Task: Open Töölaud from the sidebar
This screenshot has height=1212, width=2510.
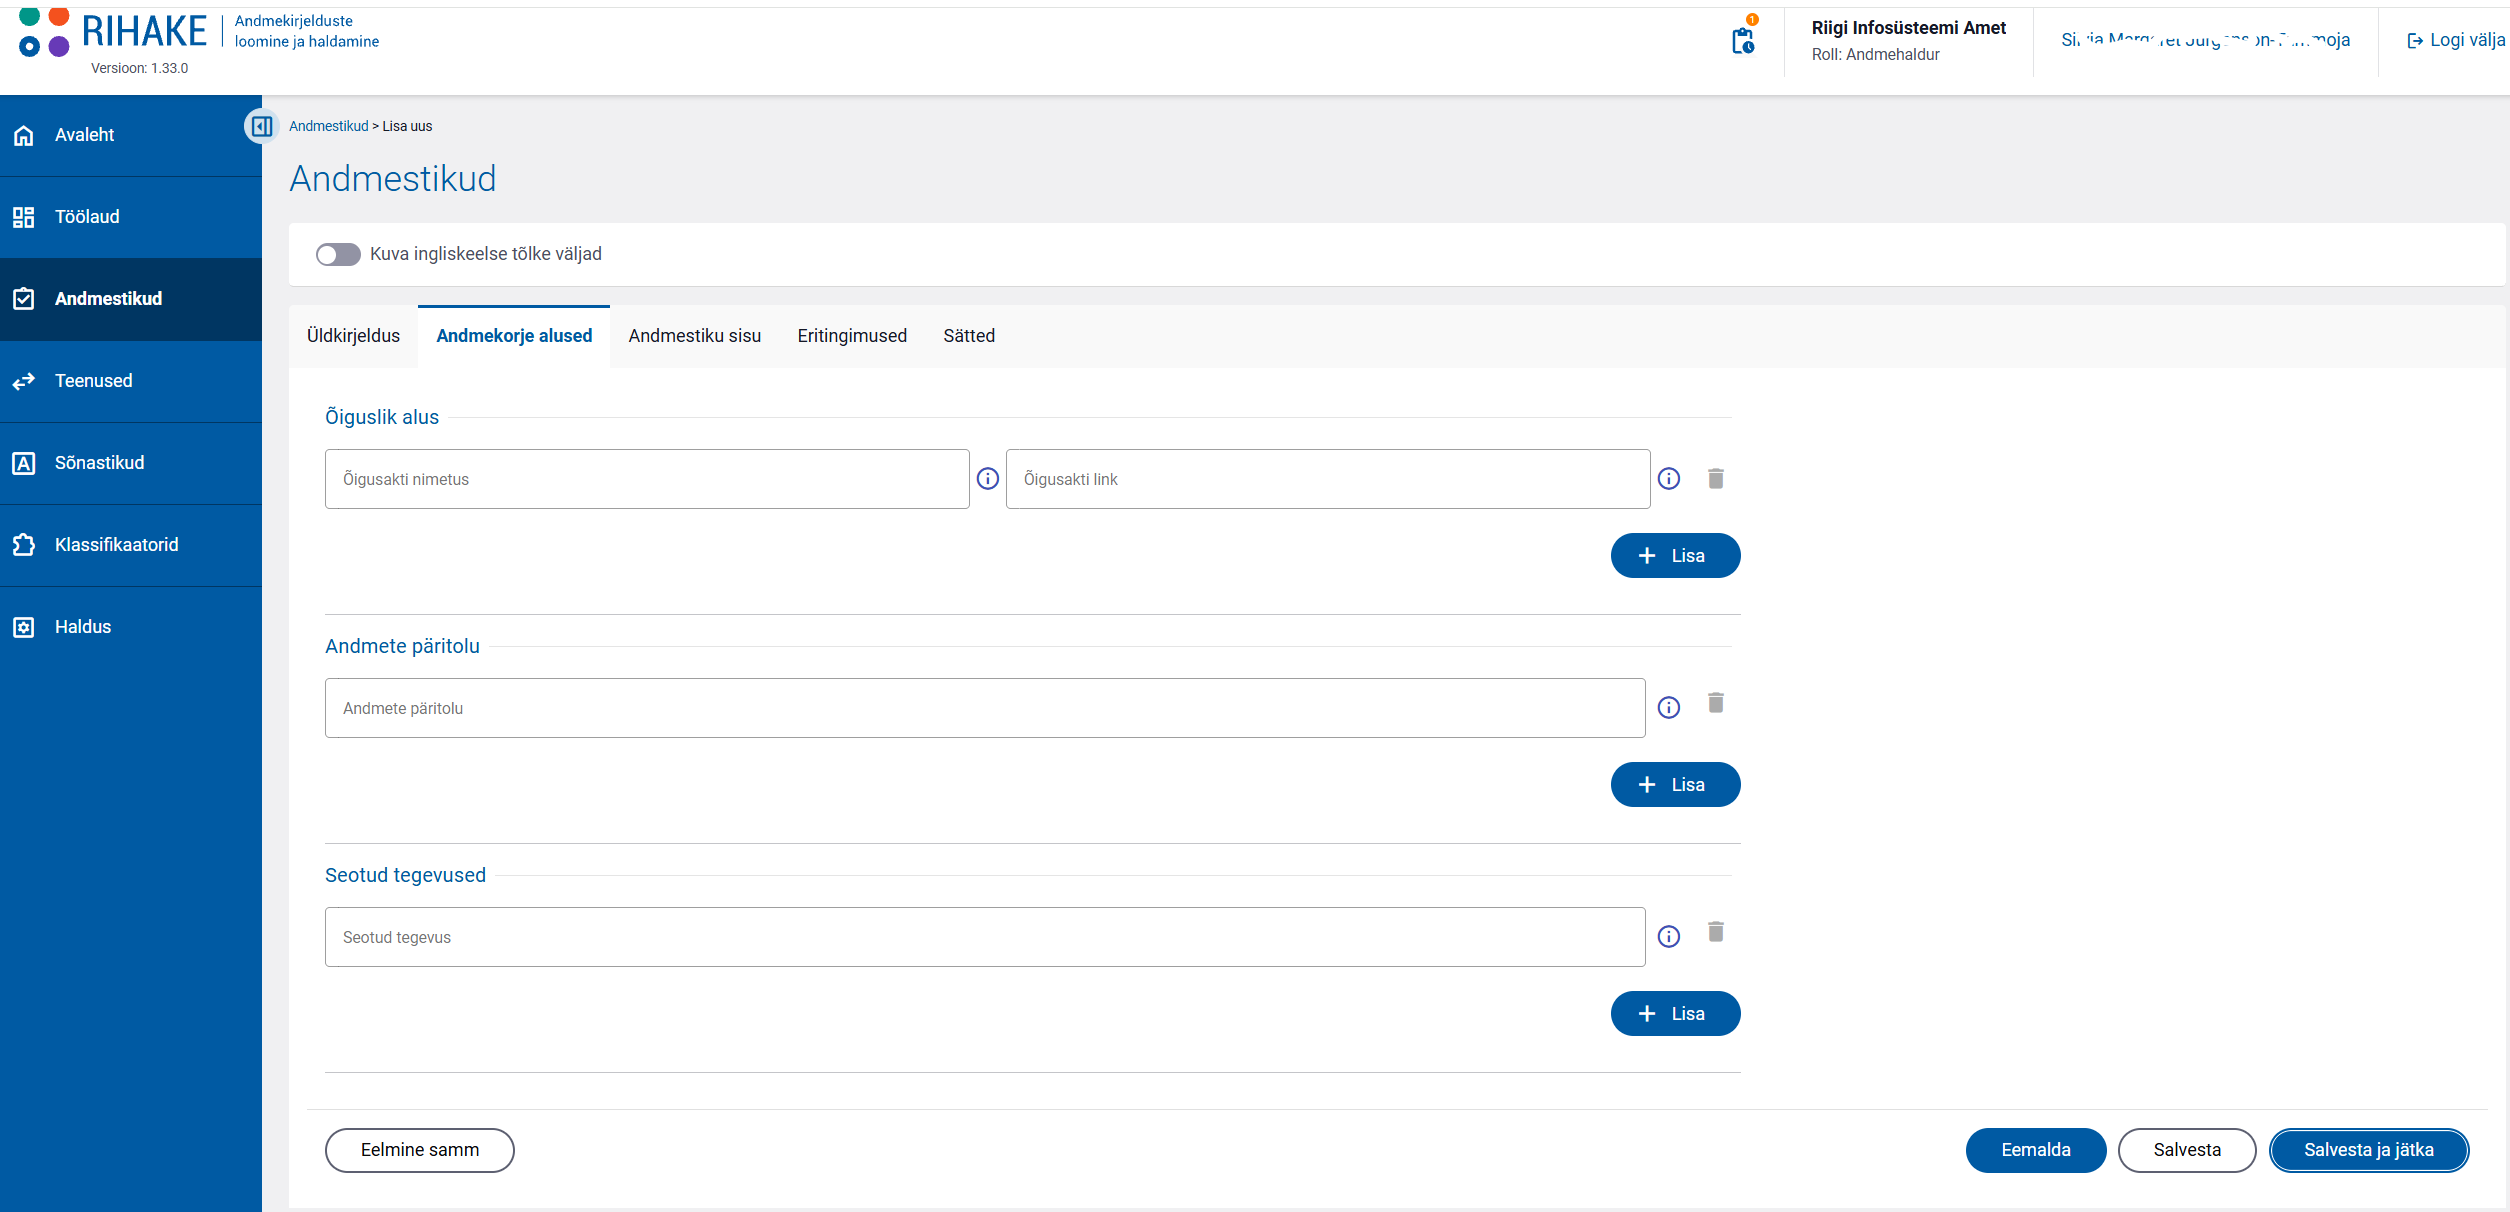Action: click(131, 217)
